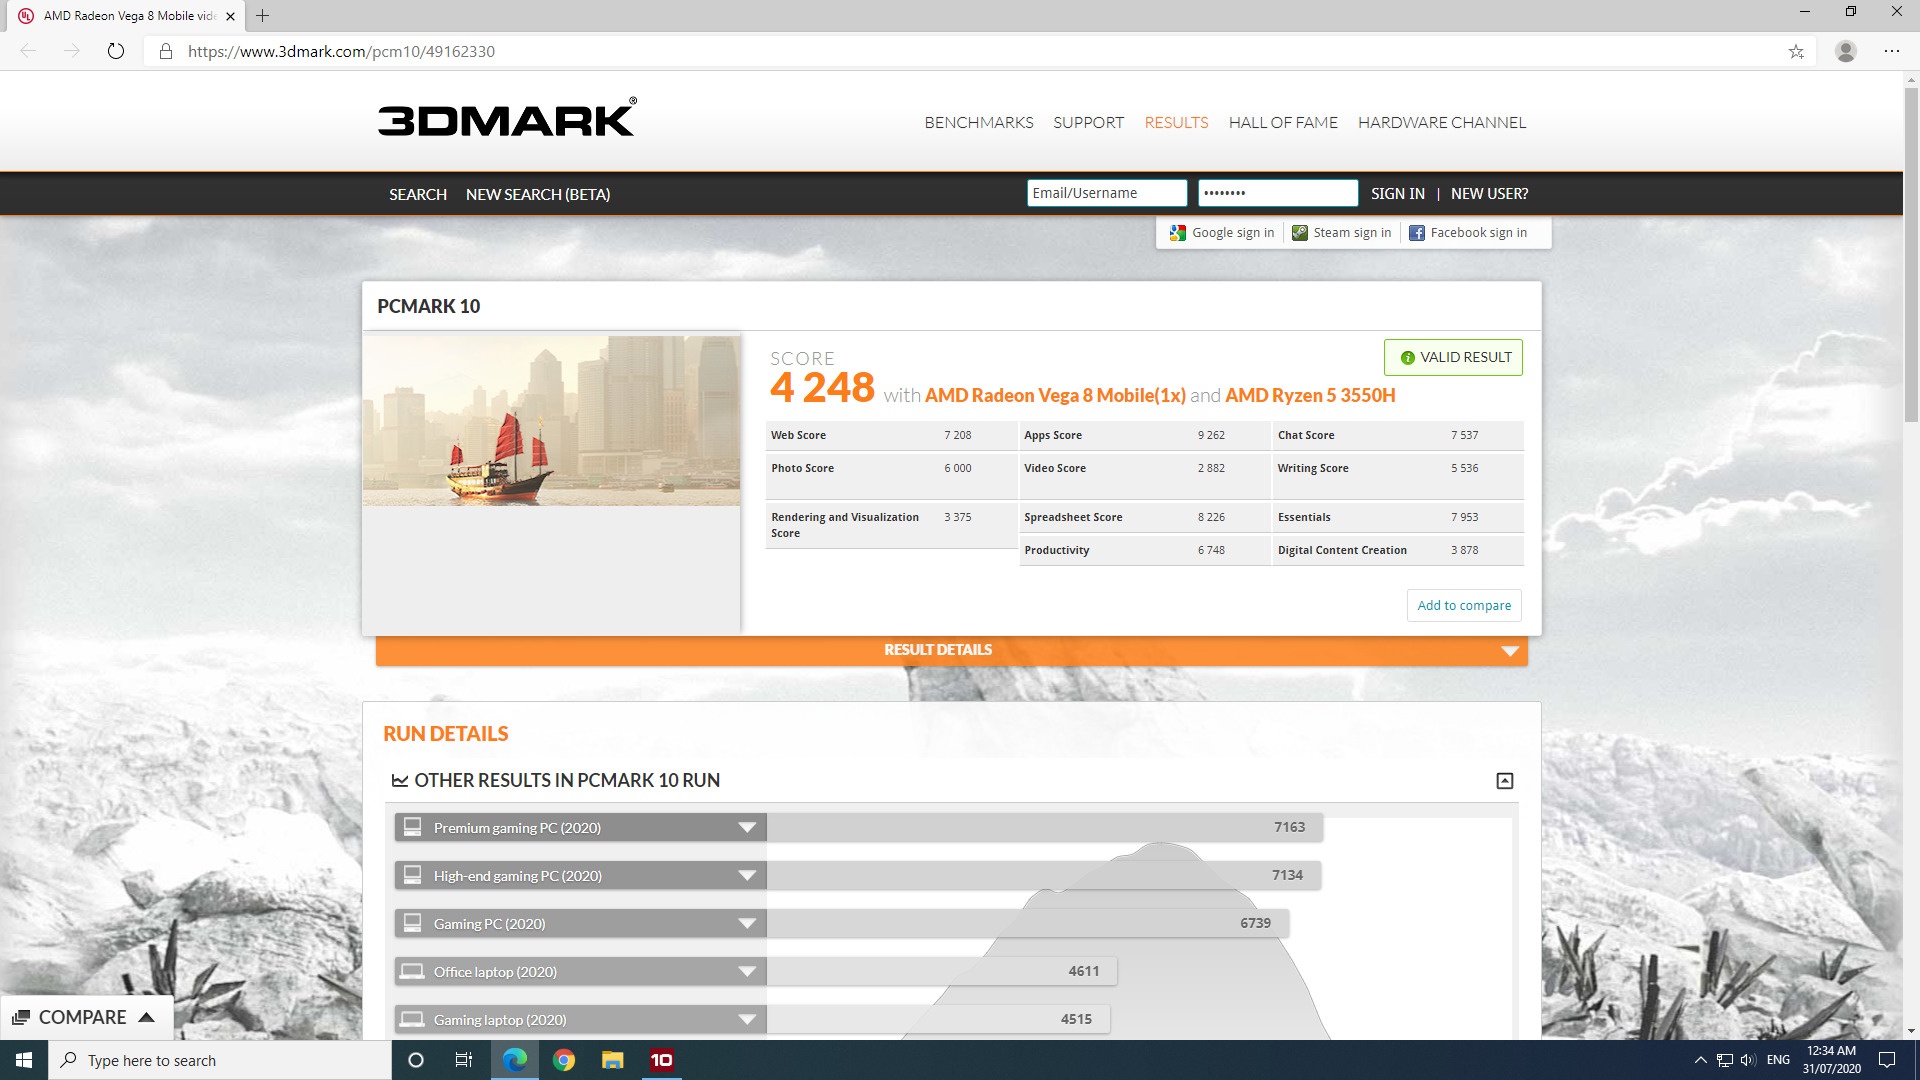Screen dimensions: 1920x1080
Task: Open the browser settings ellipsis menu
Action: [x=1892, y=51]
